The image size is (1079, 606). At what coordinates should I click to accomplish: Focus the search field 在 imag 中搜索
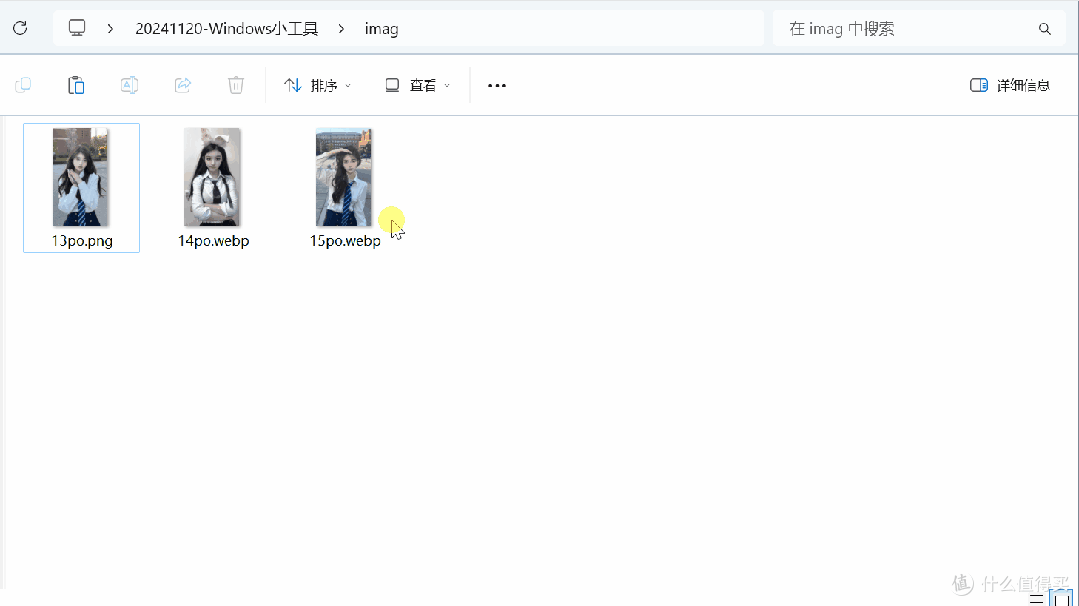[919, 28]
